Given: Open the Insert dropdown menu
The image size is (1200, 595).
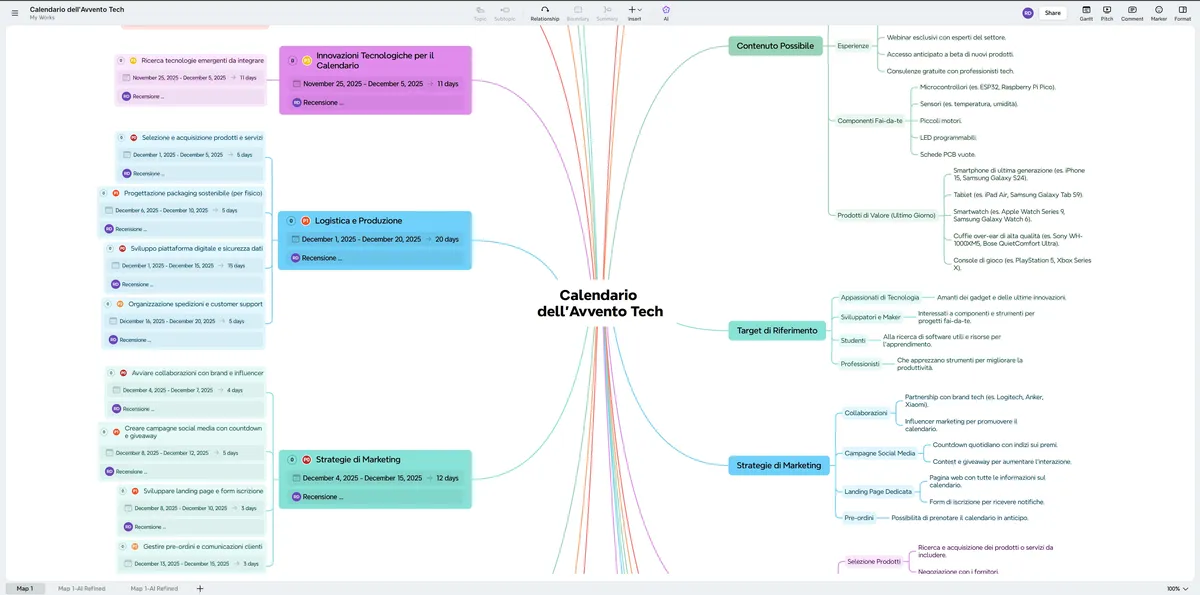Looking at the screenshot, I should (635, 12).
